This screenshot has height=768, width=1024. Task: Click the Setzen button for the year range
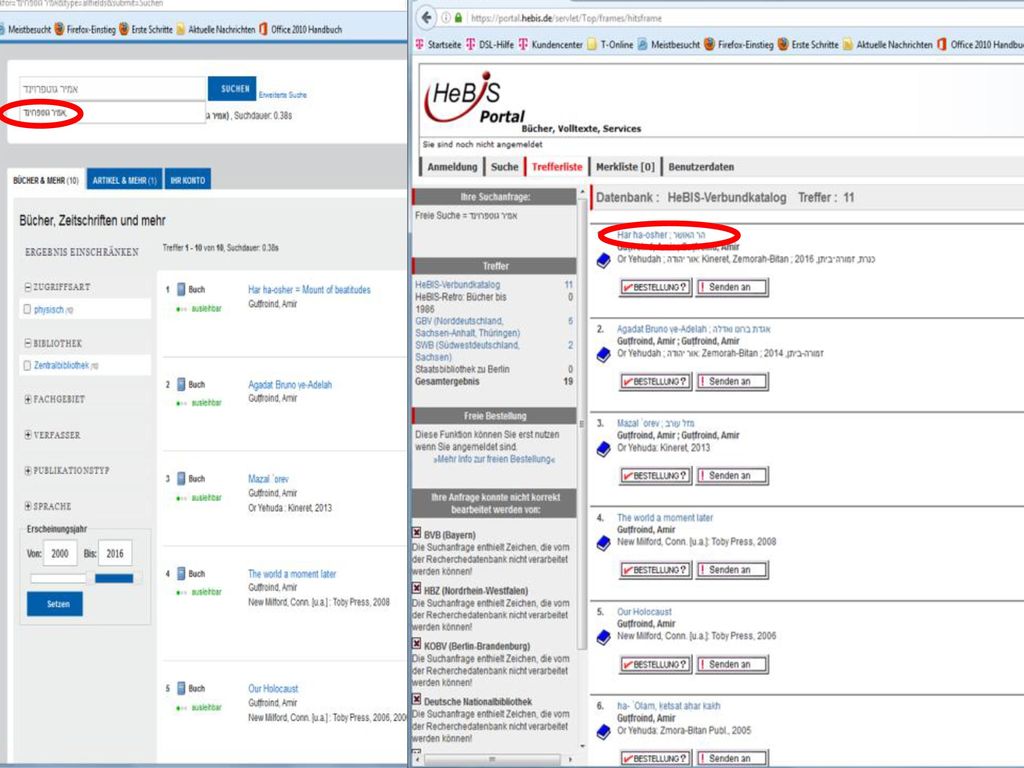pyautogui.click(x=55, y=604)
